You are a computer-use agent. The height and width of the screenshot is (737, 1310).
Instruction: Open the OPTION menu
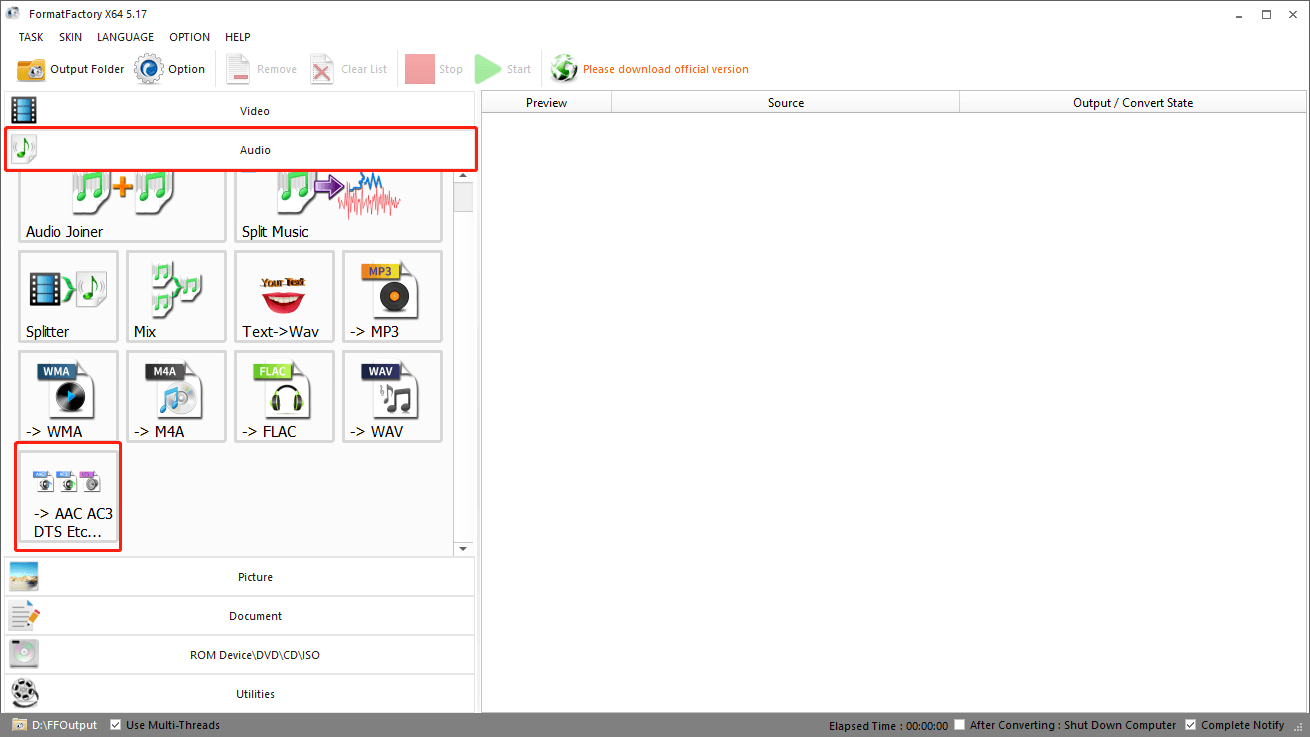coord(189,37)
